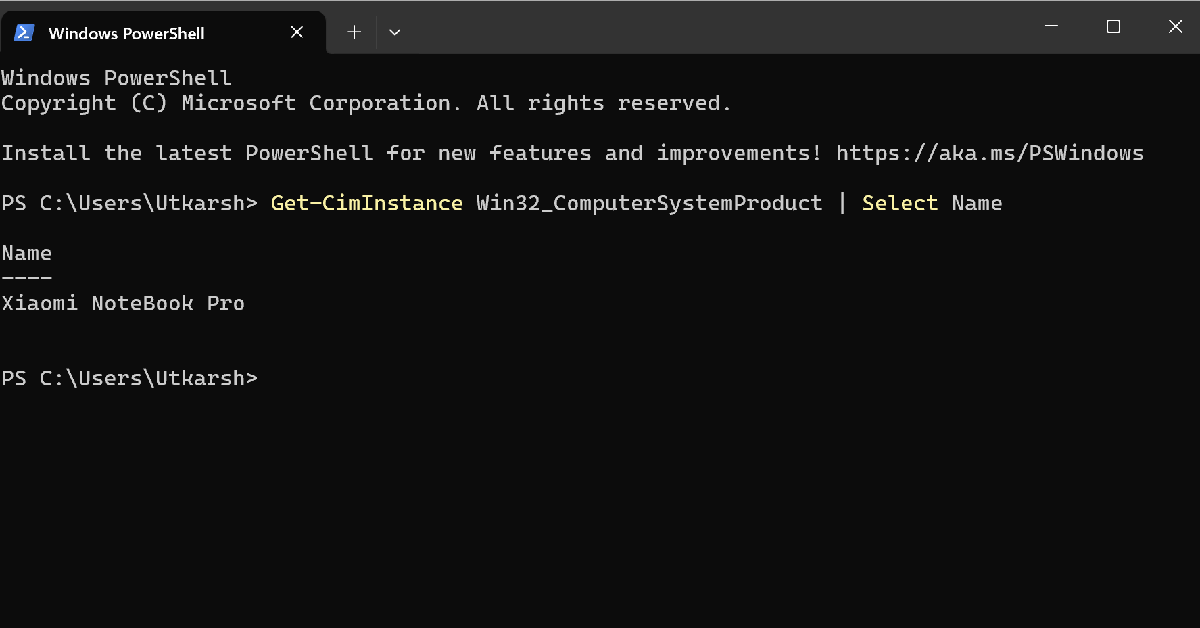Close the terminal window
Viewport: 1200px width, 628px height.
(1175, 28)
